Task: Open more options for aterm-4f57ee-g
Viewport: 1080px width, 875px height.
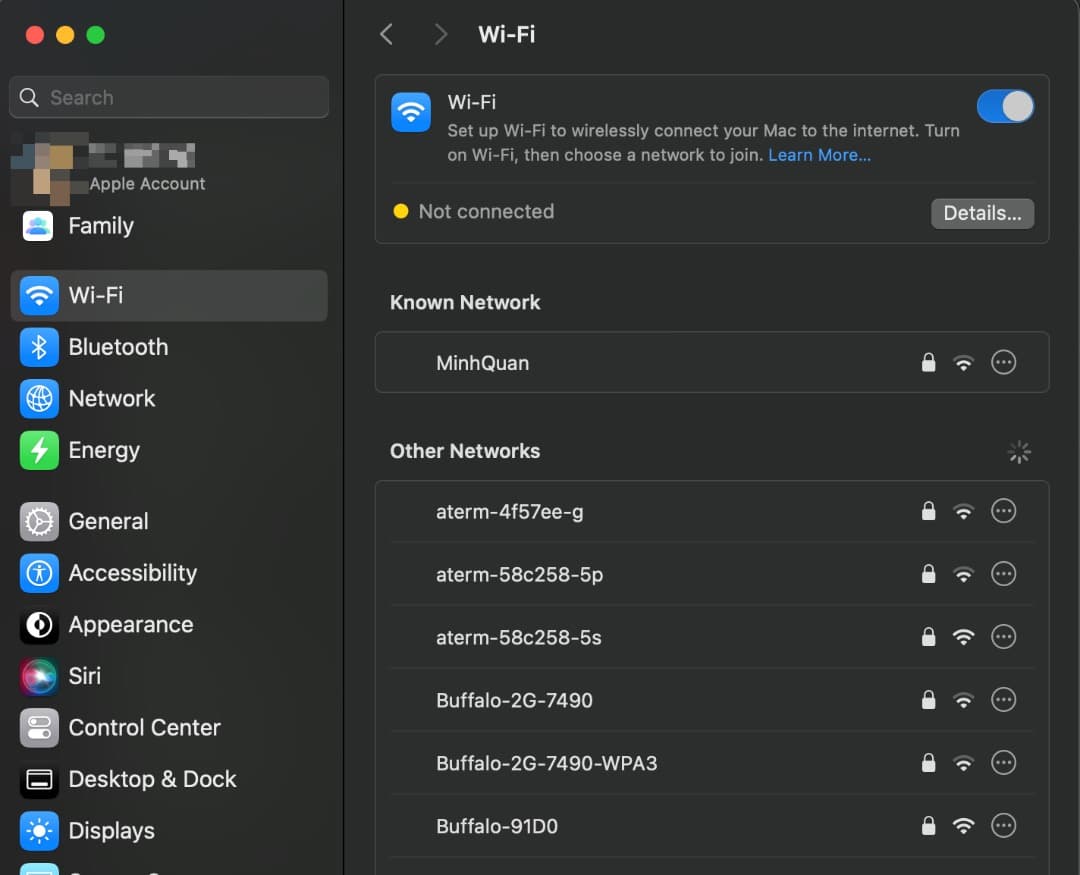Action: 1003,511
